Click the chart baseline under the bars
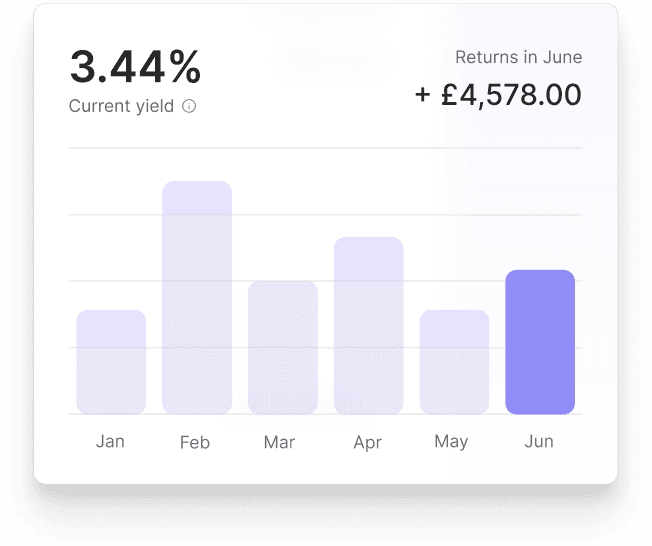This screenshot has width=652, height=546. (x=325, y=414)
